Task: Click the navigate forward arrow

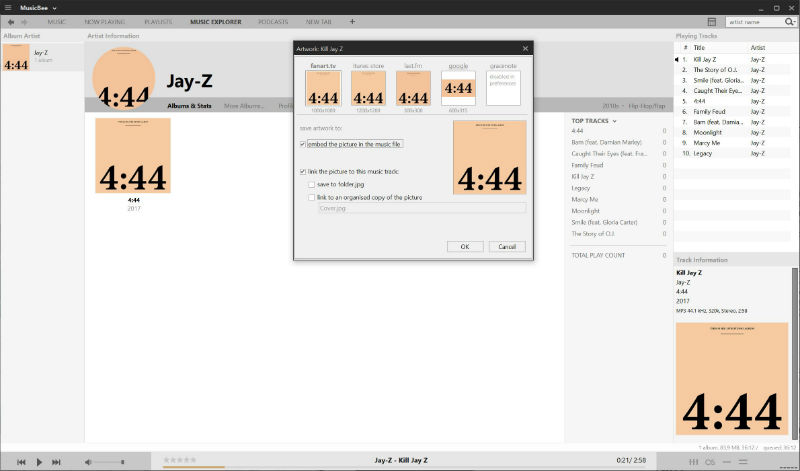Action: point(24,22)
